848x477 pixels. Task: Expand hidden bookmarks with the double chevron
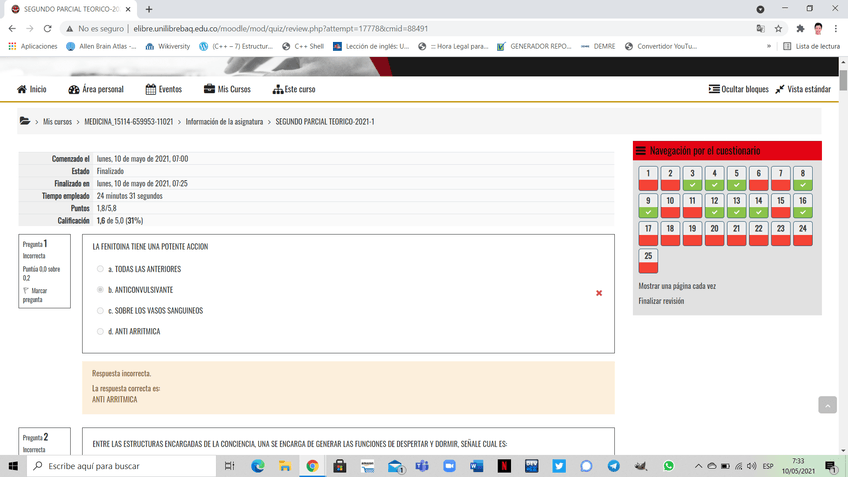click(x=768, y=47)
